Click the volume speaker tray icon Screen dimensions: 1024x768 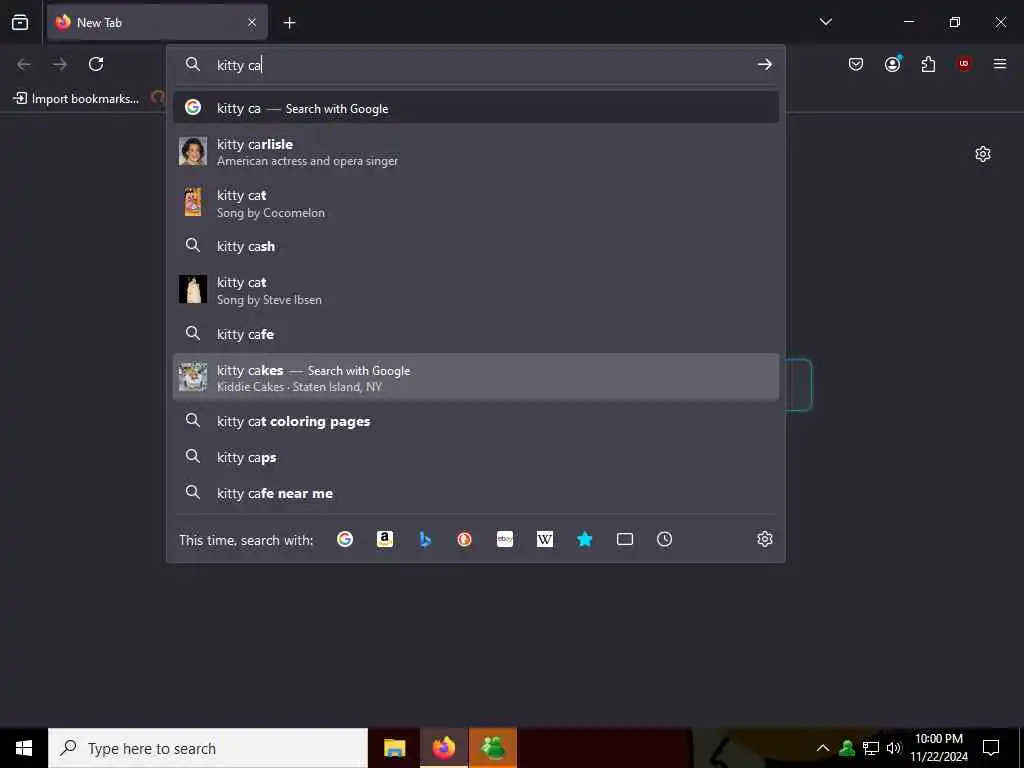tap(894, 748)
